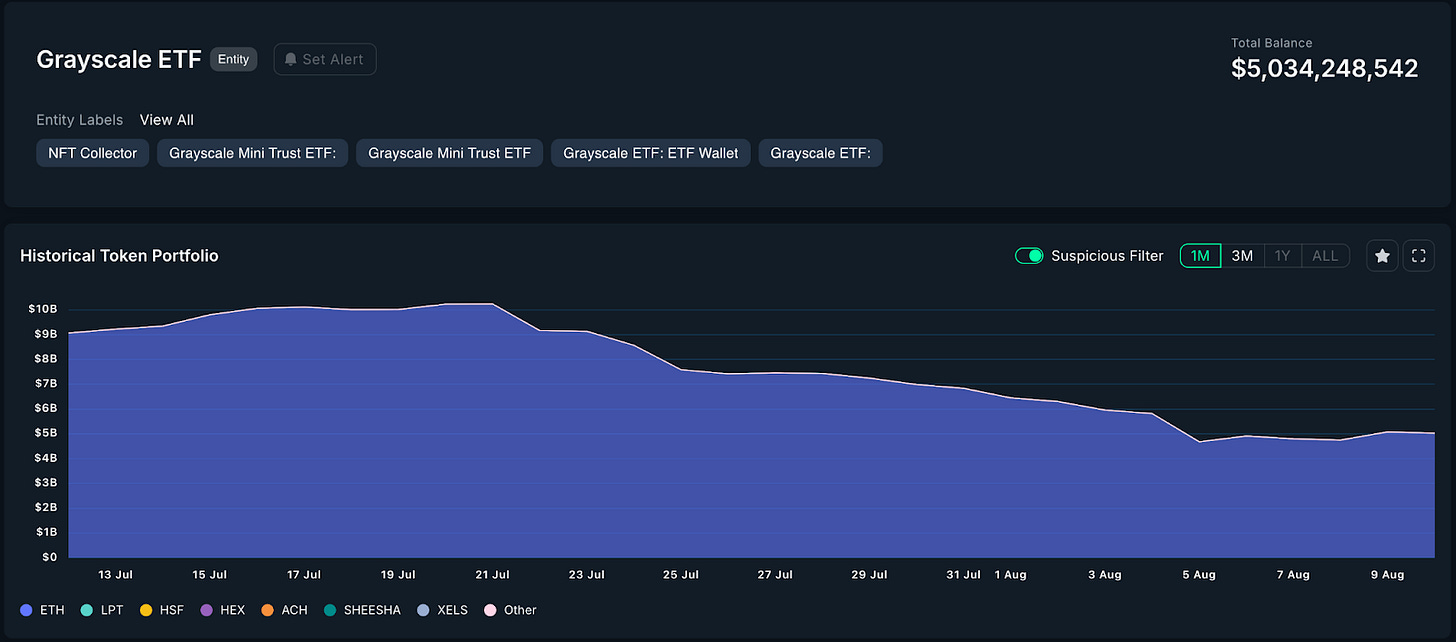1456x642 pixels.
Task: Toggle HEX series in legend
Action: [x=223, y=610]
